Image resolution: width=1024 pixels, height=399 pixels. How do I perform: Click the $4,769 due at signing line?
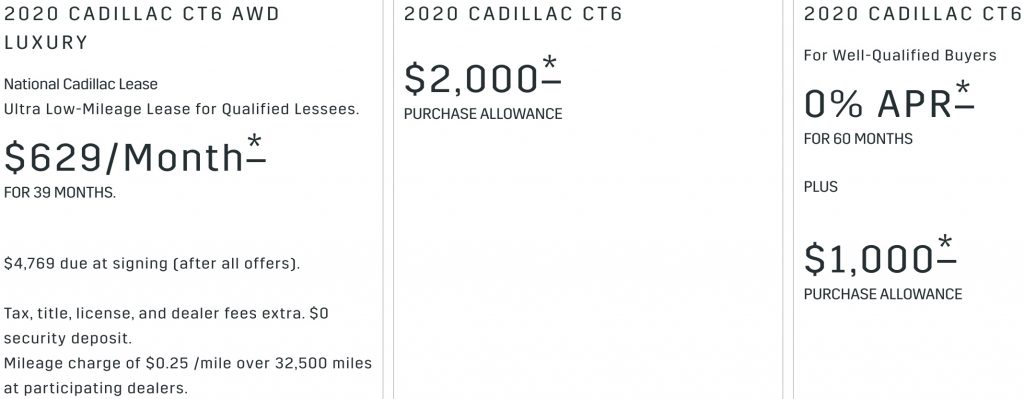click(152, 264)
